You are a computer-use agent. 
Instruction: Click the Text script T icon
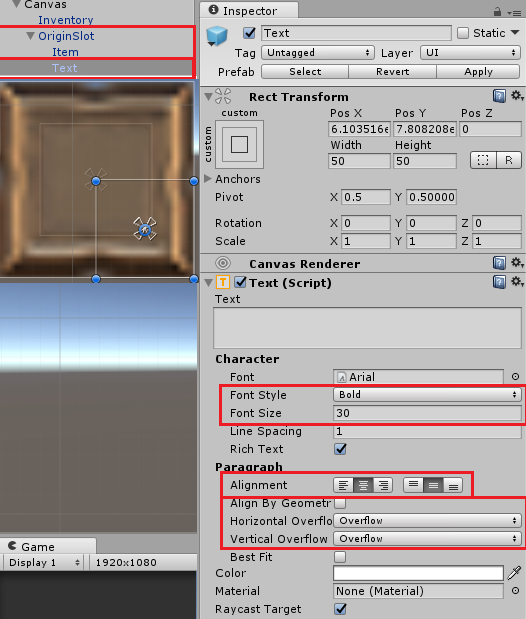pyautogui.click(x=223, y=282)
